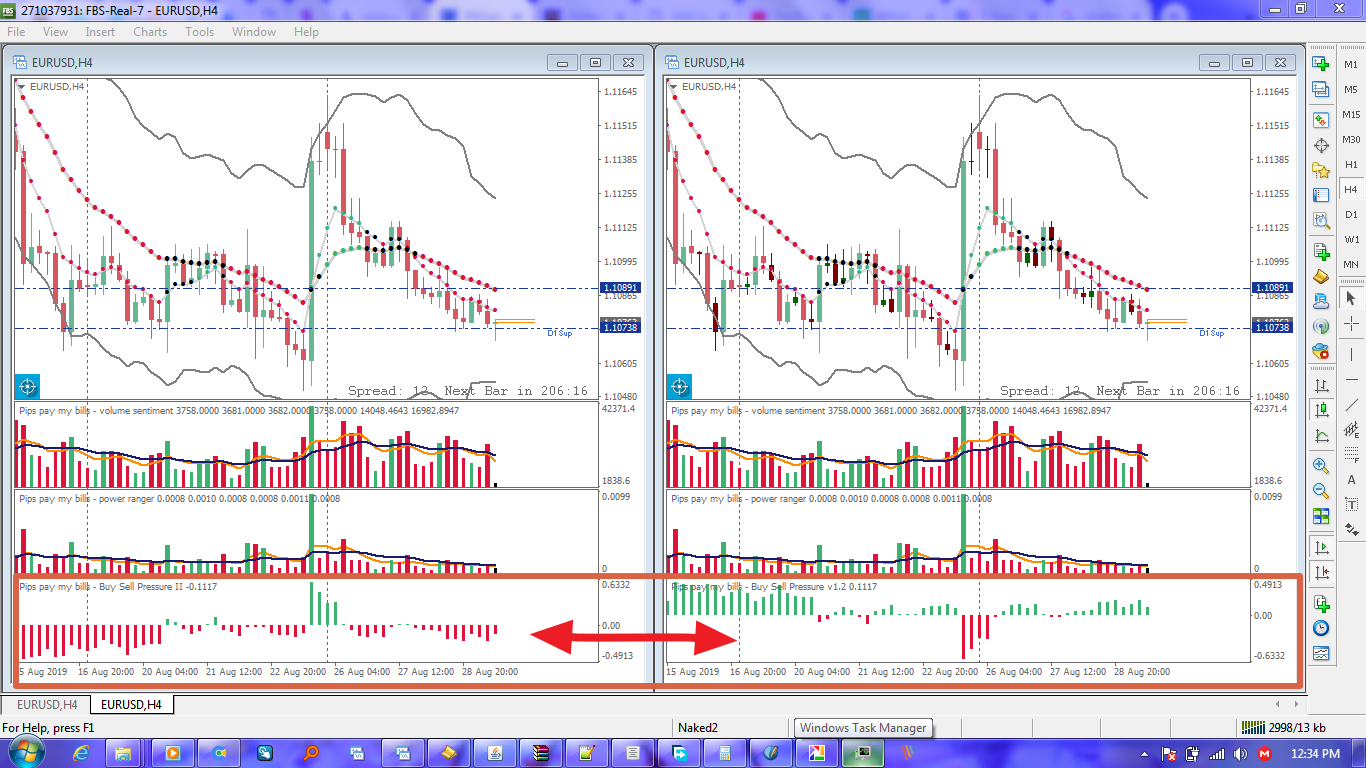Expand right chart's EURUSD,H4 triangle

click(674, 86)
